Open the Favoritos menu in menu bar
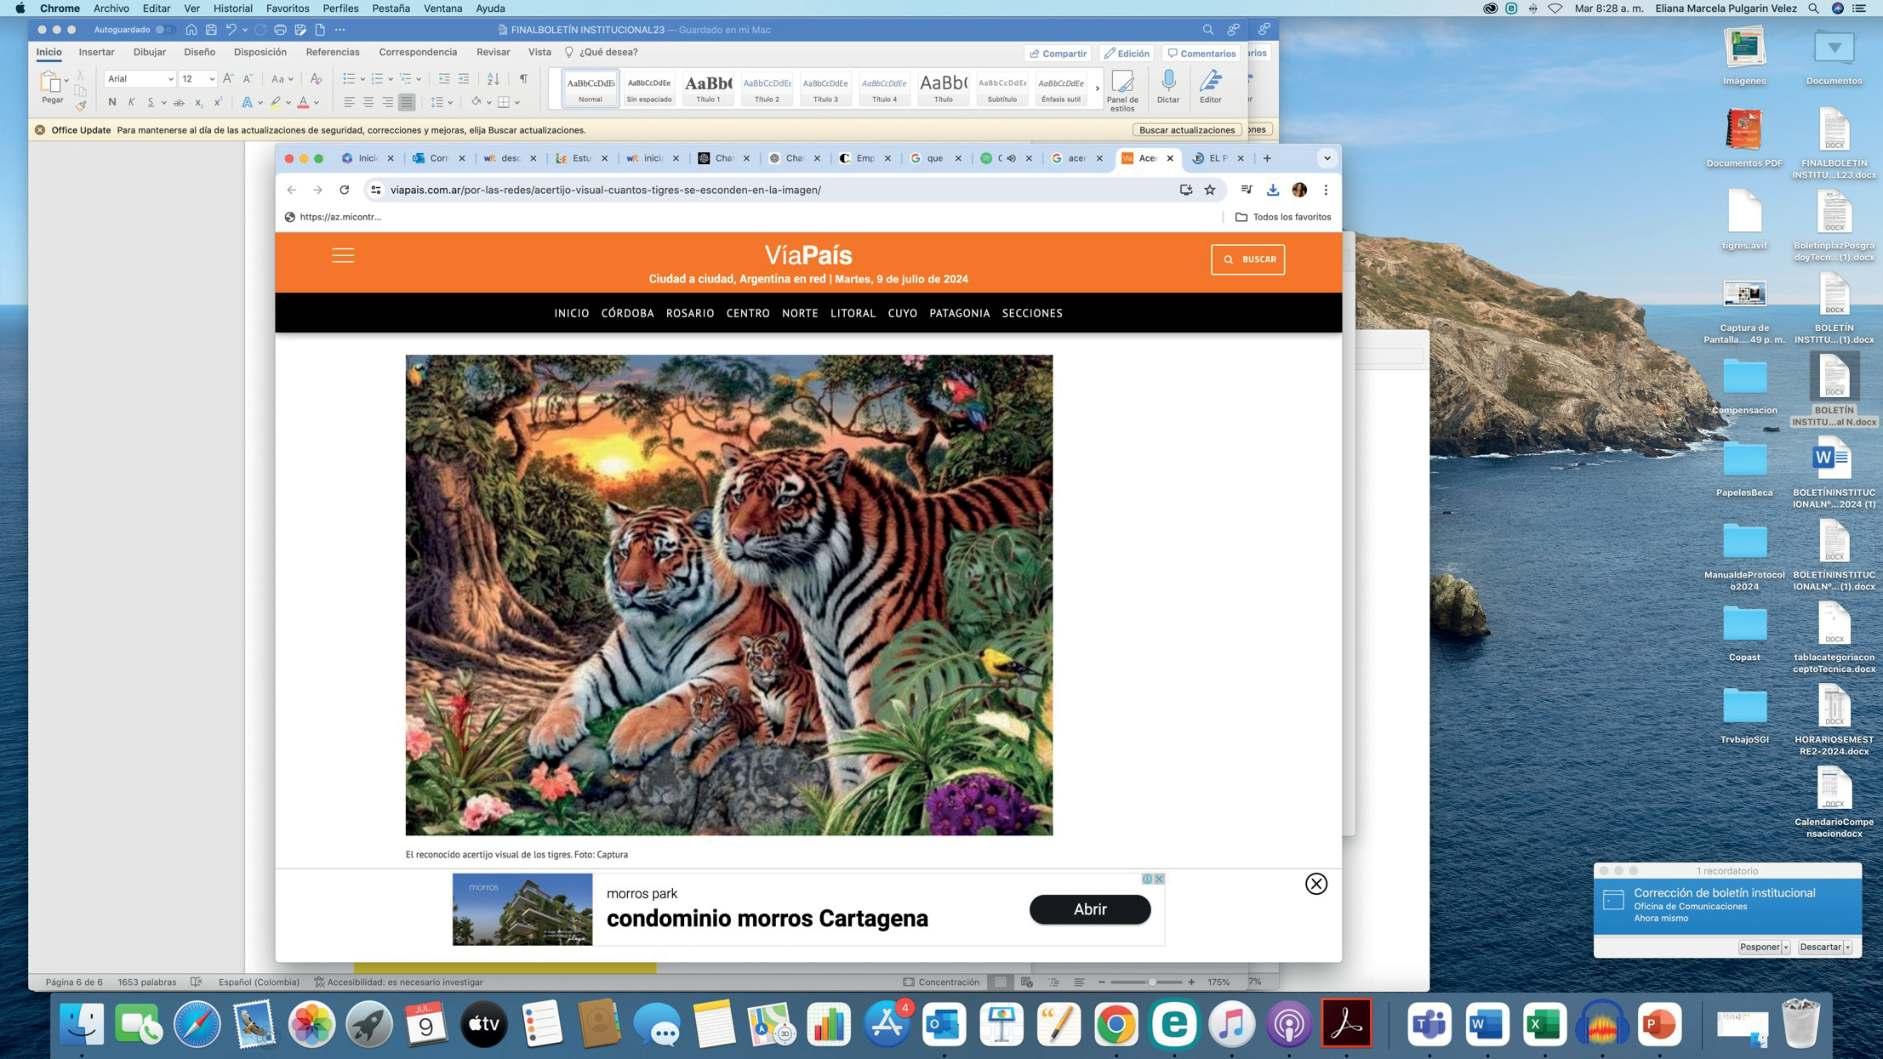 pos(287,8)
